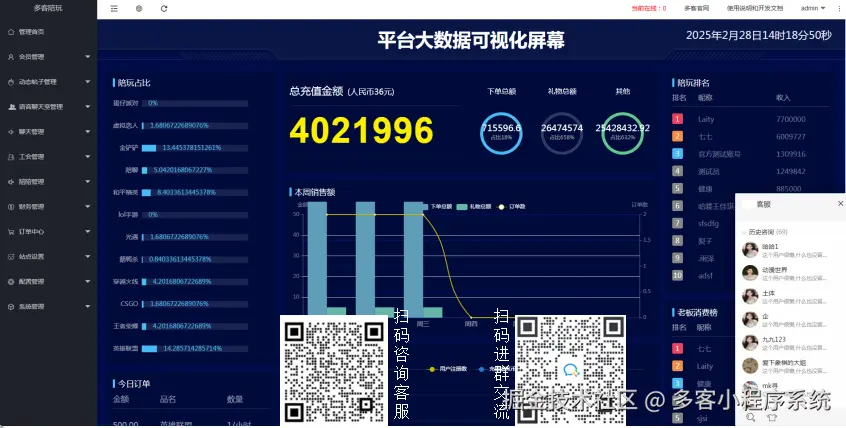
Task: Click the avatar of 九九123
Action: tap(750, 343)
